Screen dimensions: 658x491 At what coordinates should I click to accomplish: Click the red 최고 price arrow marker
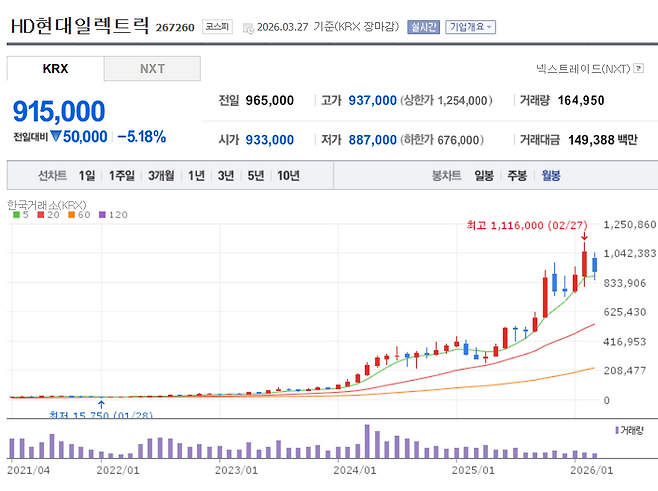pos(585,238)
